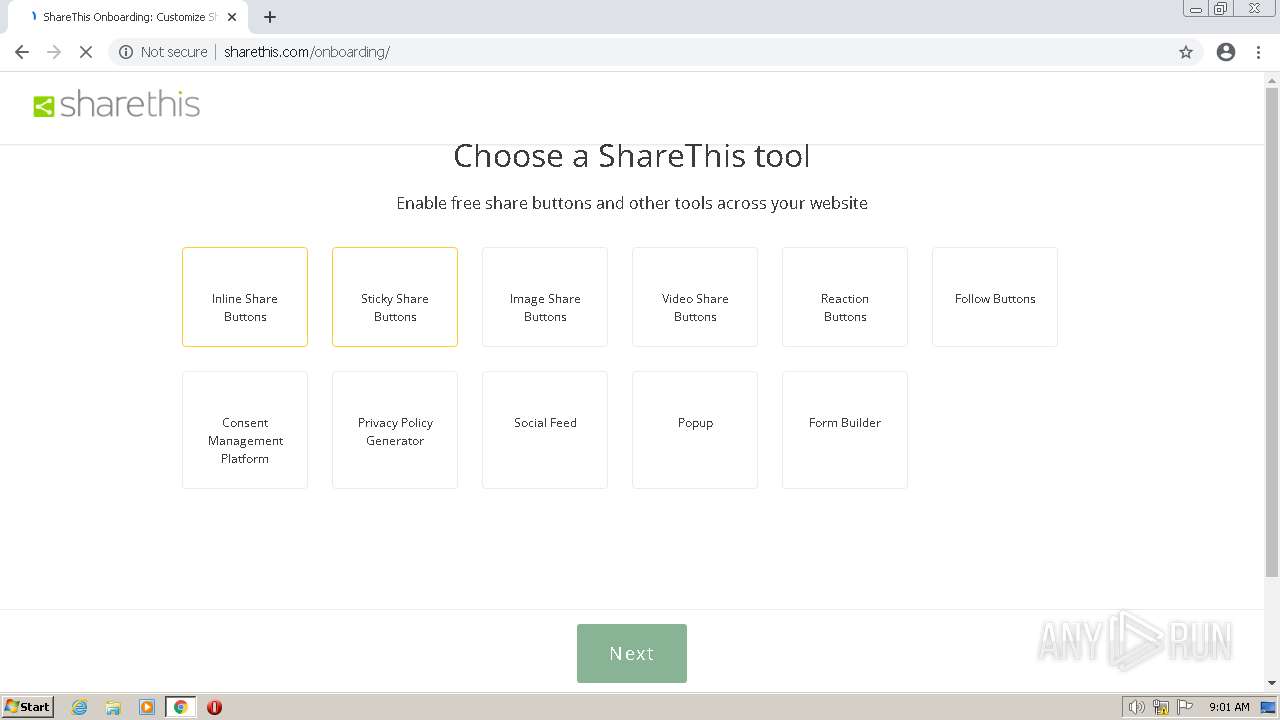Viewport: 1280px width, 720px height.
Task: Select the Popup tool card
Action: click(x=695, y=430)
